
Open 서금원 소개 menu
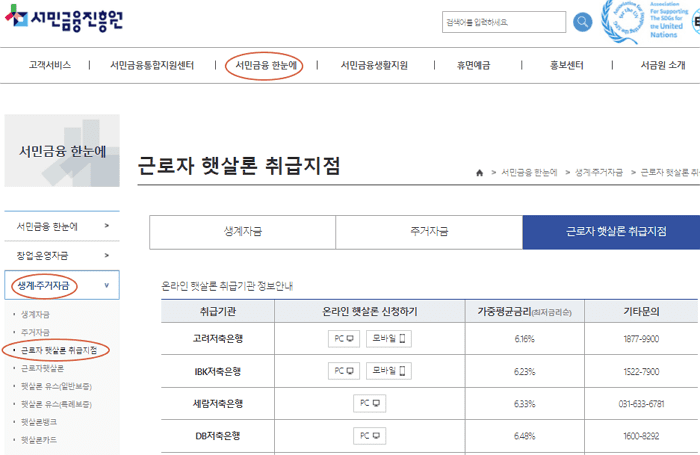pyautogui.click(x=663, y=65)
